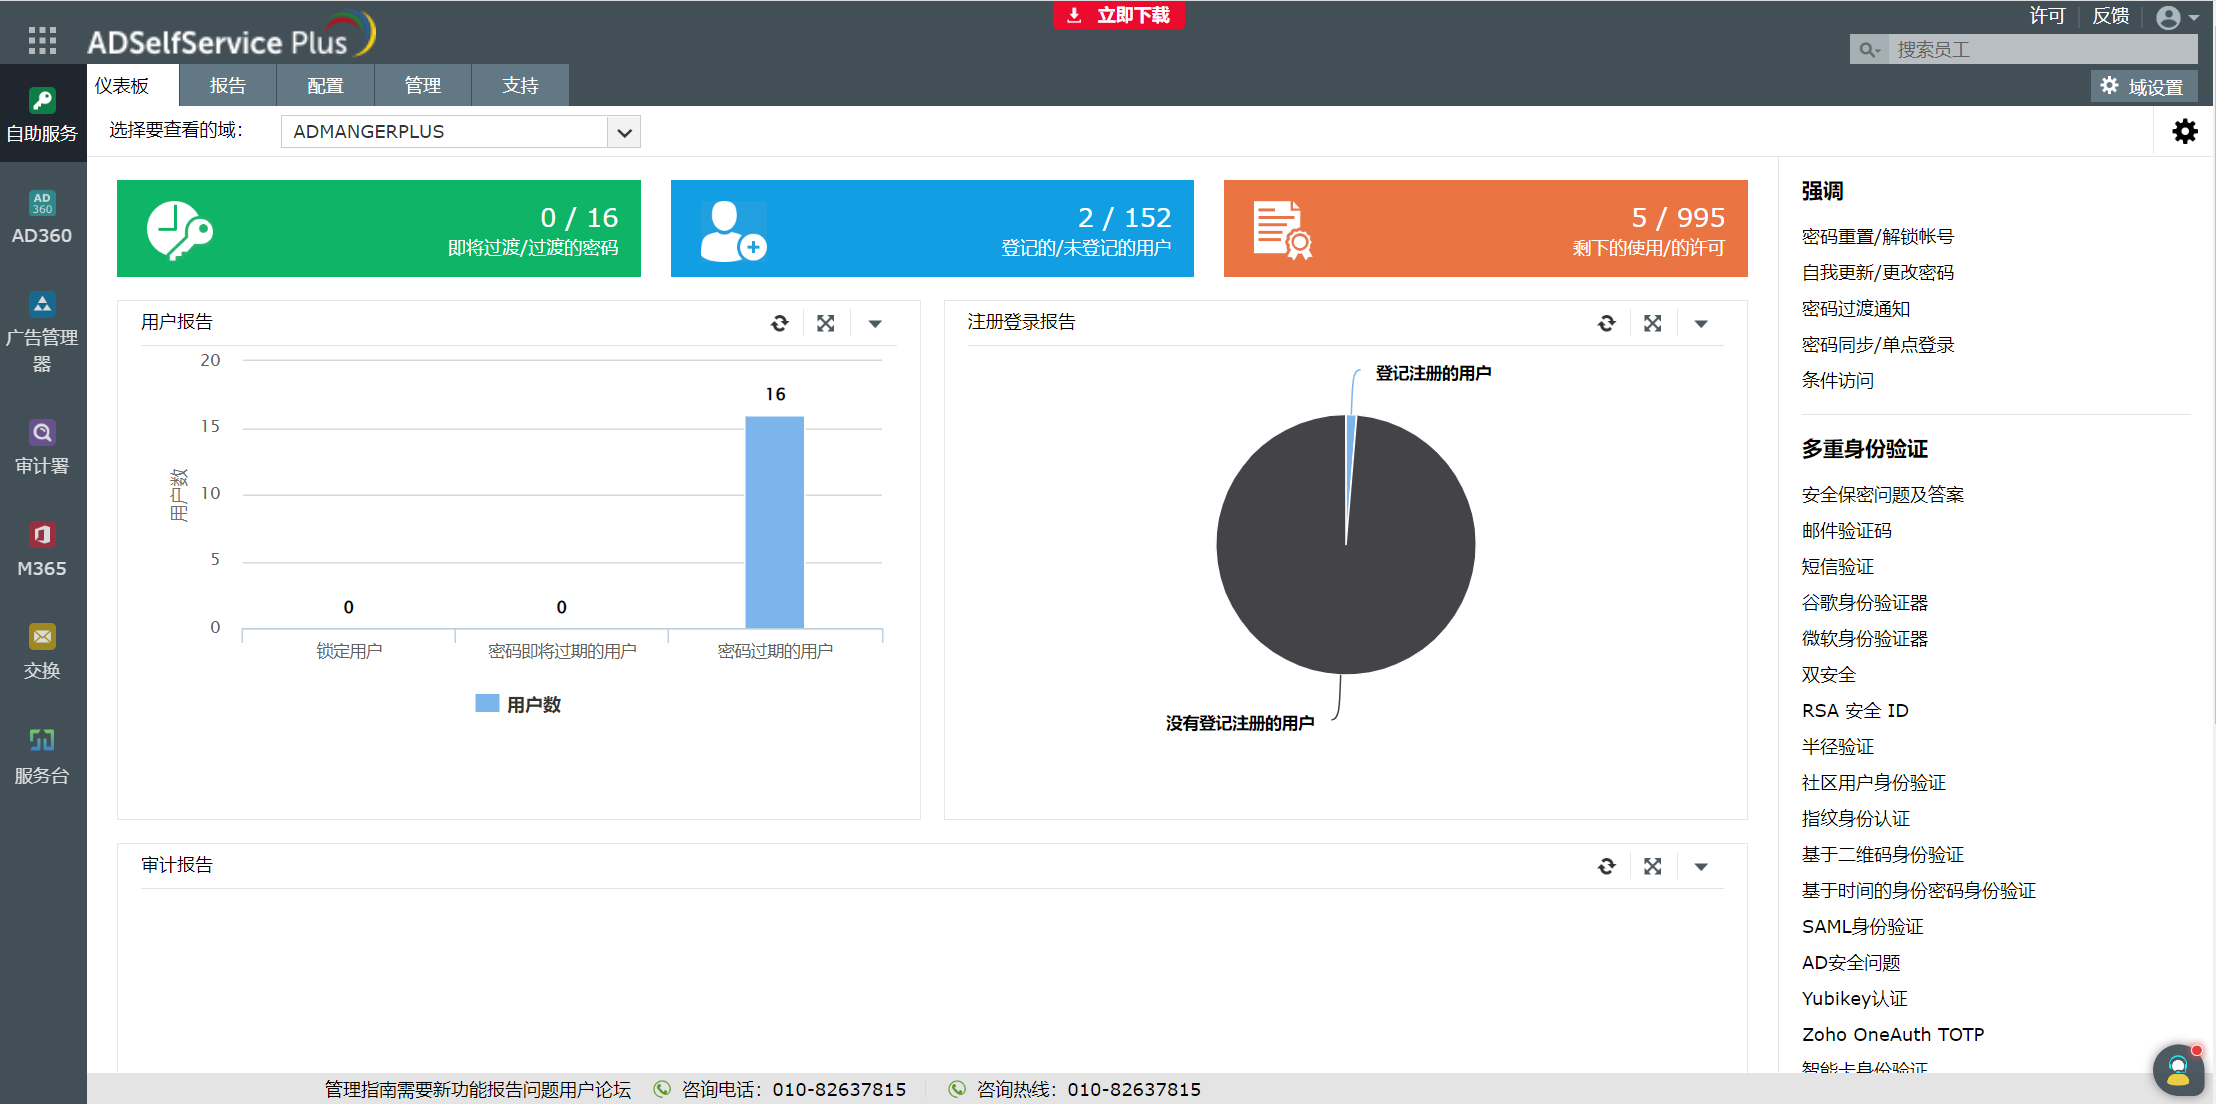Open the user account menu arrow
The image size is (2216, 1104).
[x=2194, y=18]
